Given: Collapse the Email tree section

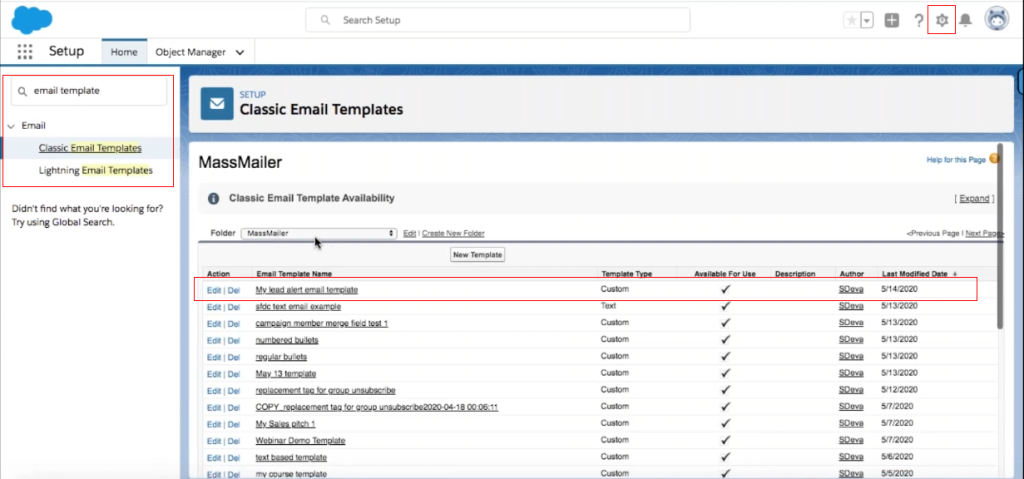Looking at the screenshot, I should click(x=11, y=125).
